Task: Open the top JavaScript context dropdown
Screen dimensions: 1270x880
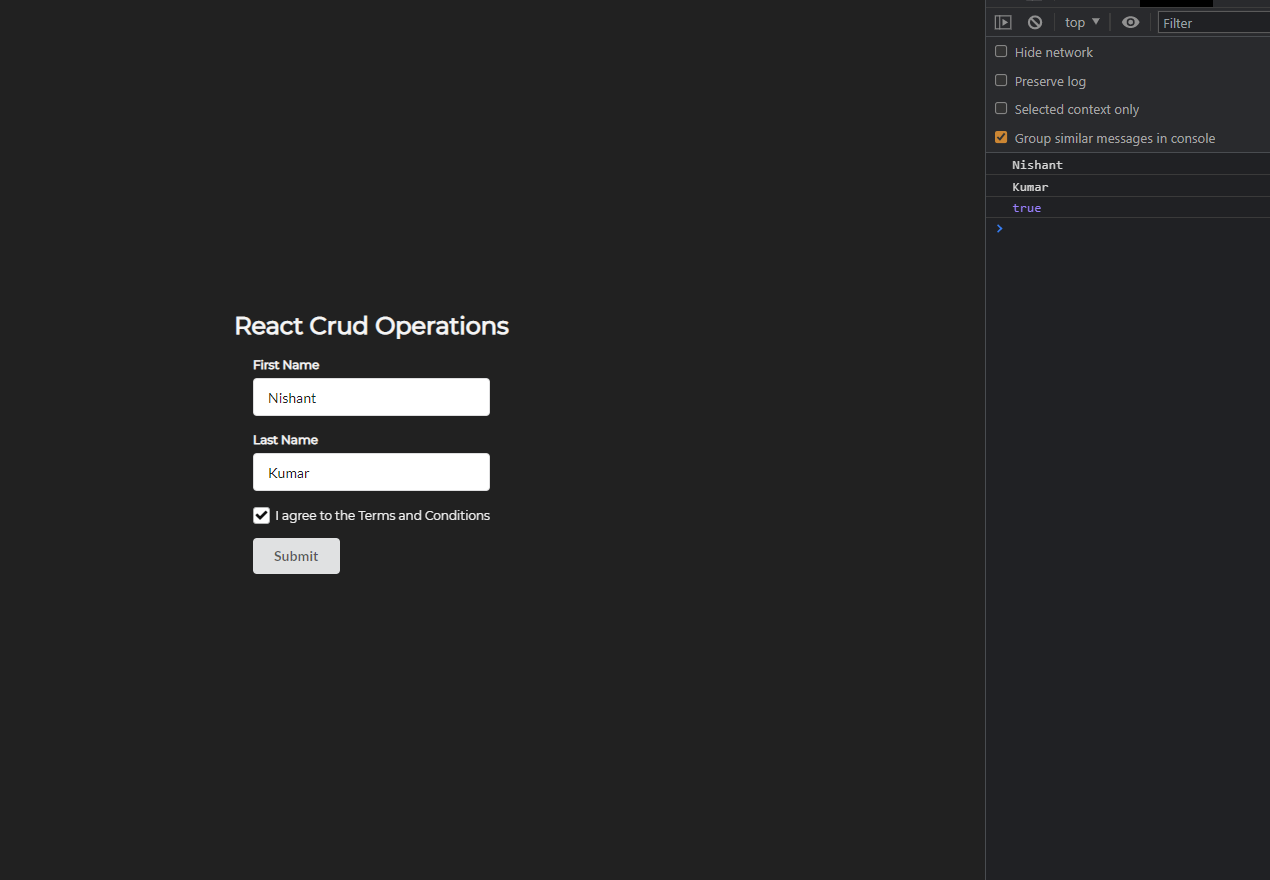Action: pyautogui.click(x=1082, y=21)
